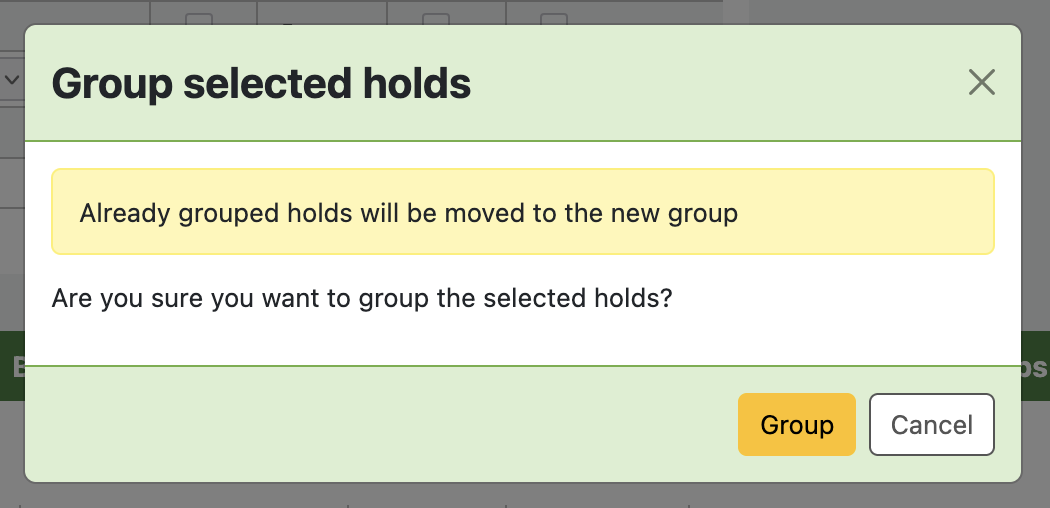Confirm grouping with the yellow Group button
Viewport: 1050px width, 508px height.
(x=796, y=425)
